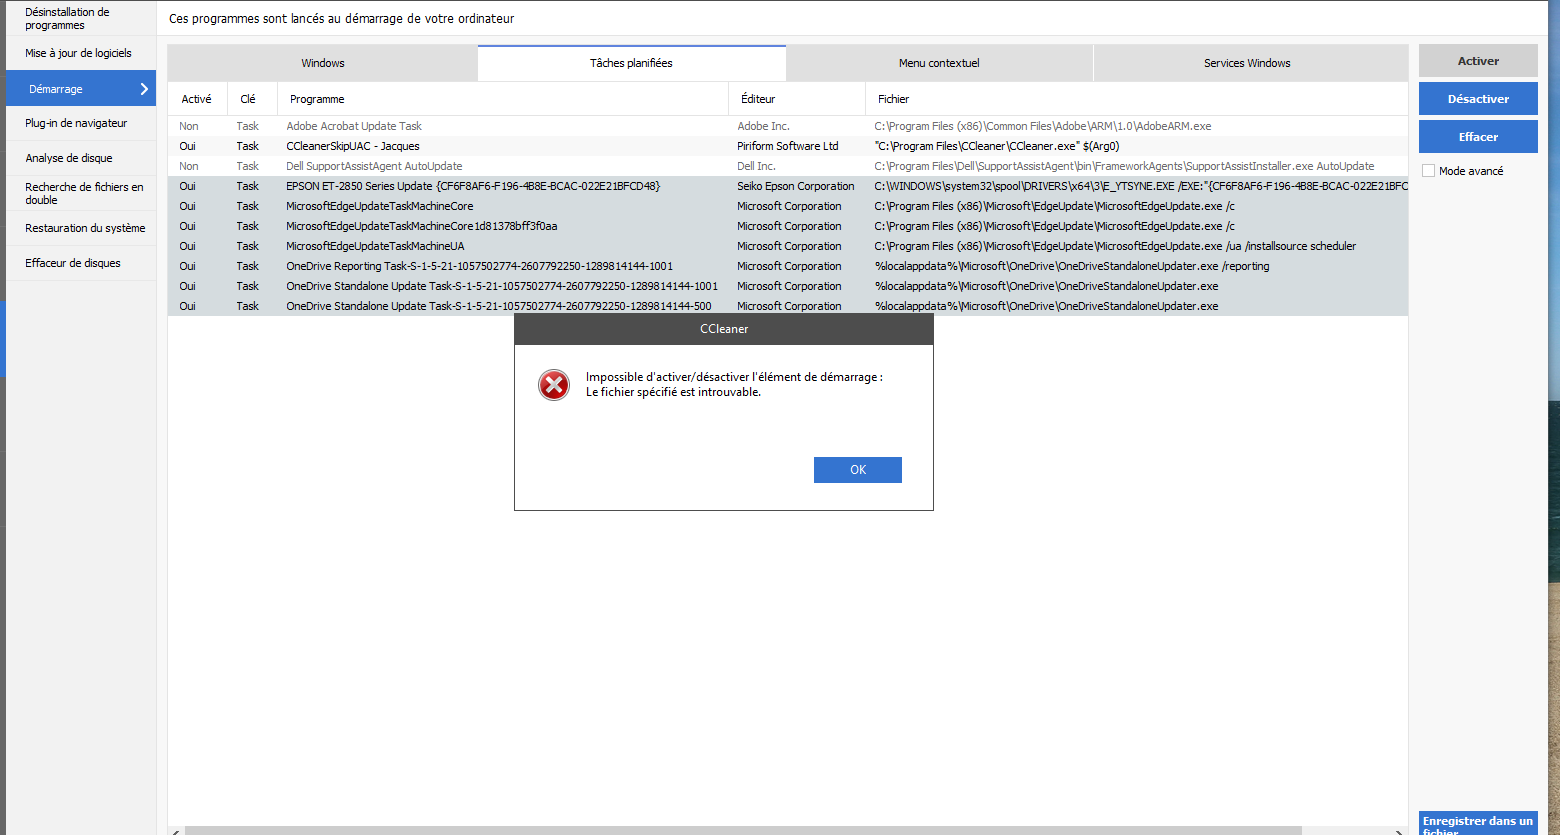The width and height of the screenshot is (1560, 835).
Task: Open Restauration du système
Action: click(80, 228)
